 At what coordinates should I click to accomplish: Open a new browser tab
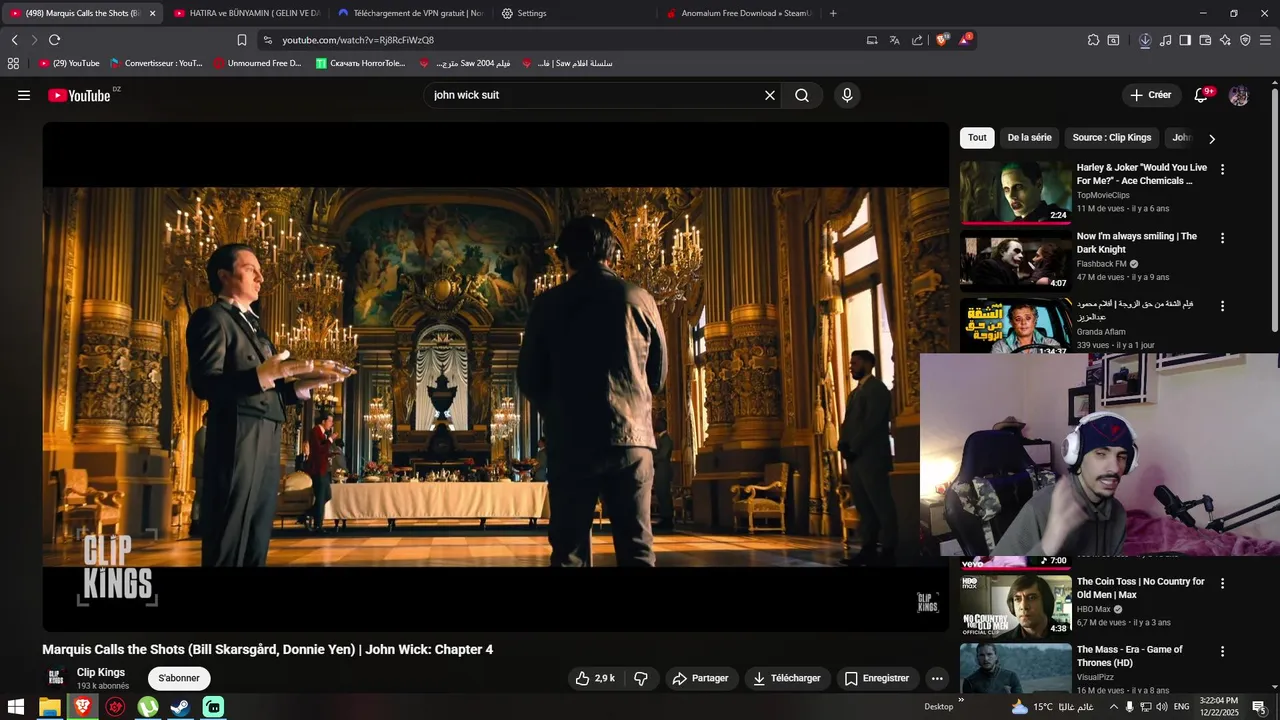pyautogui.click(x=833, y=13)
